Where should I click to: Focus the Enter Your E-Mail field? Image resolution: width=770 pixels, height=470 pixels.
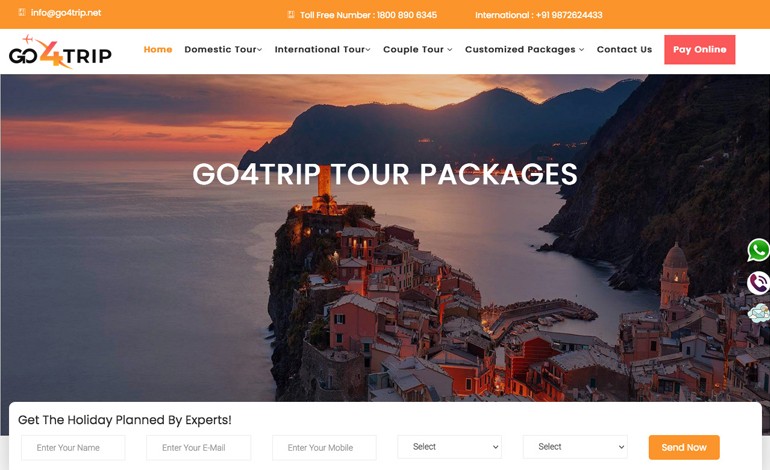tap(198, 447)
